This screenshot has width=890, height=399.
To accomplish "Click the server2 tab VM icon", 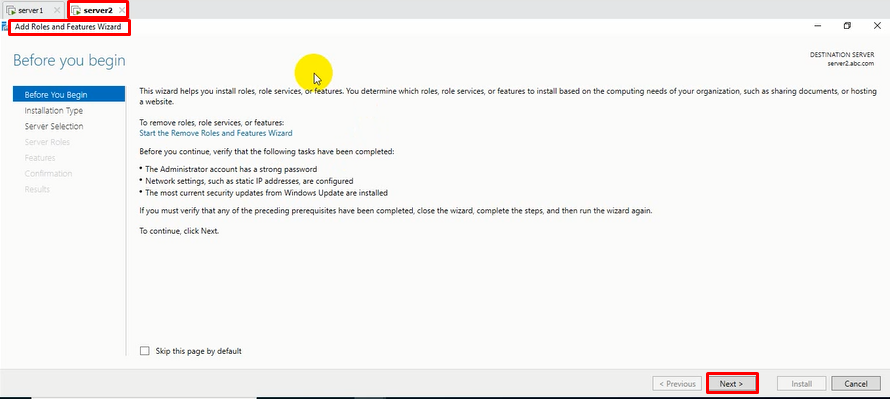I will [x=76, y=11].
